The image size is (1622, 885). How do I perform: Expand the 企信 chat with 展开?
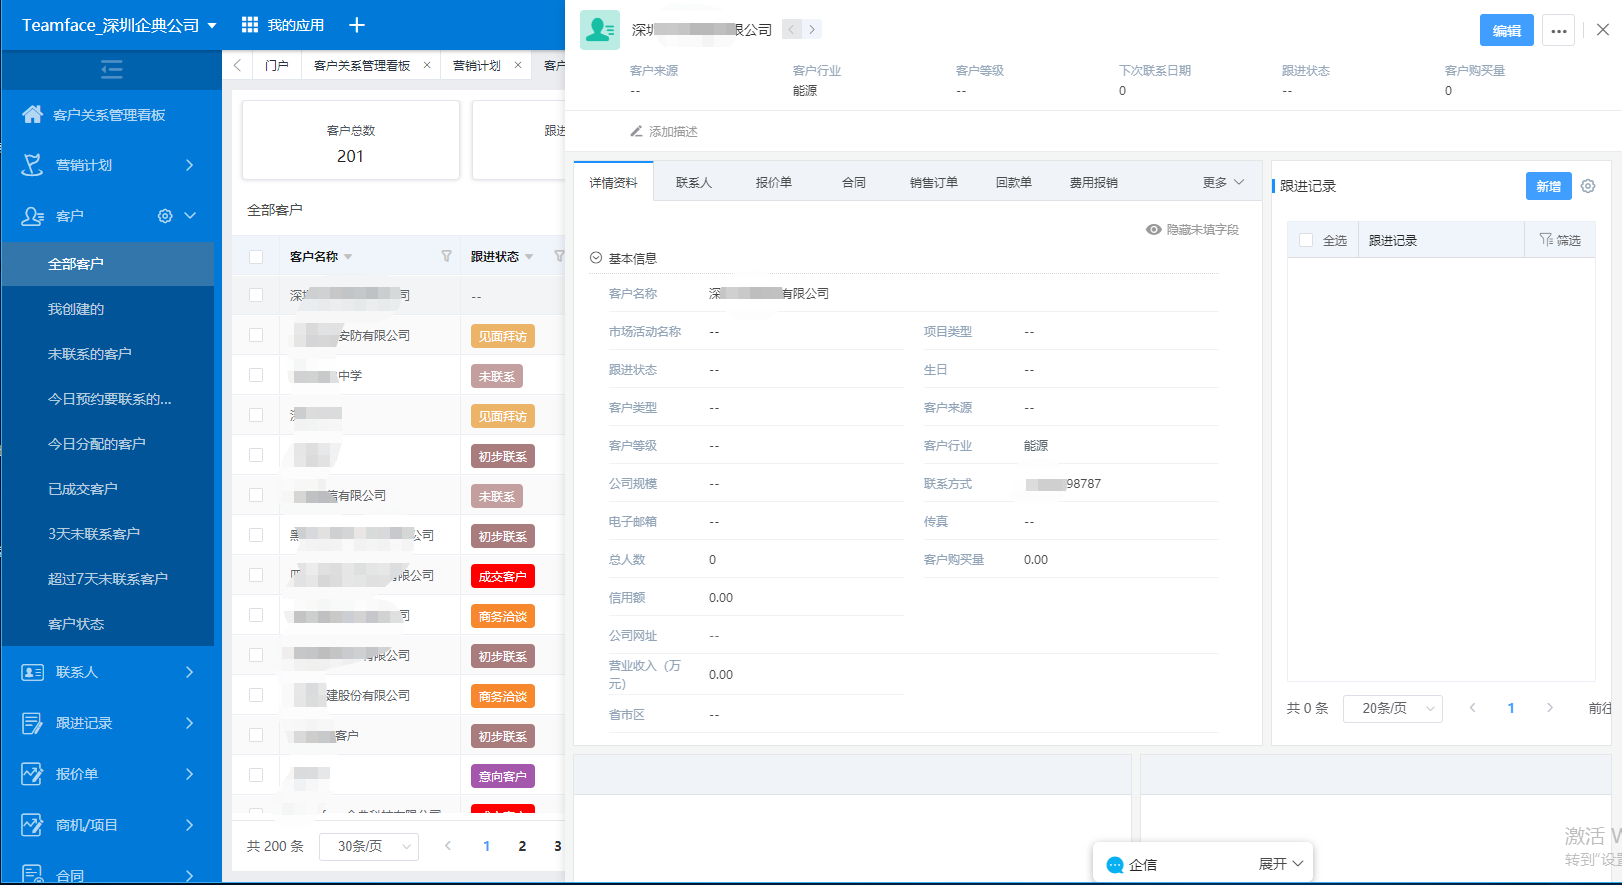1281,864
